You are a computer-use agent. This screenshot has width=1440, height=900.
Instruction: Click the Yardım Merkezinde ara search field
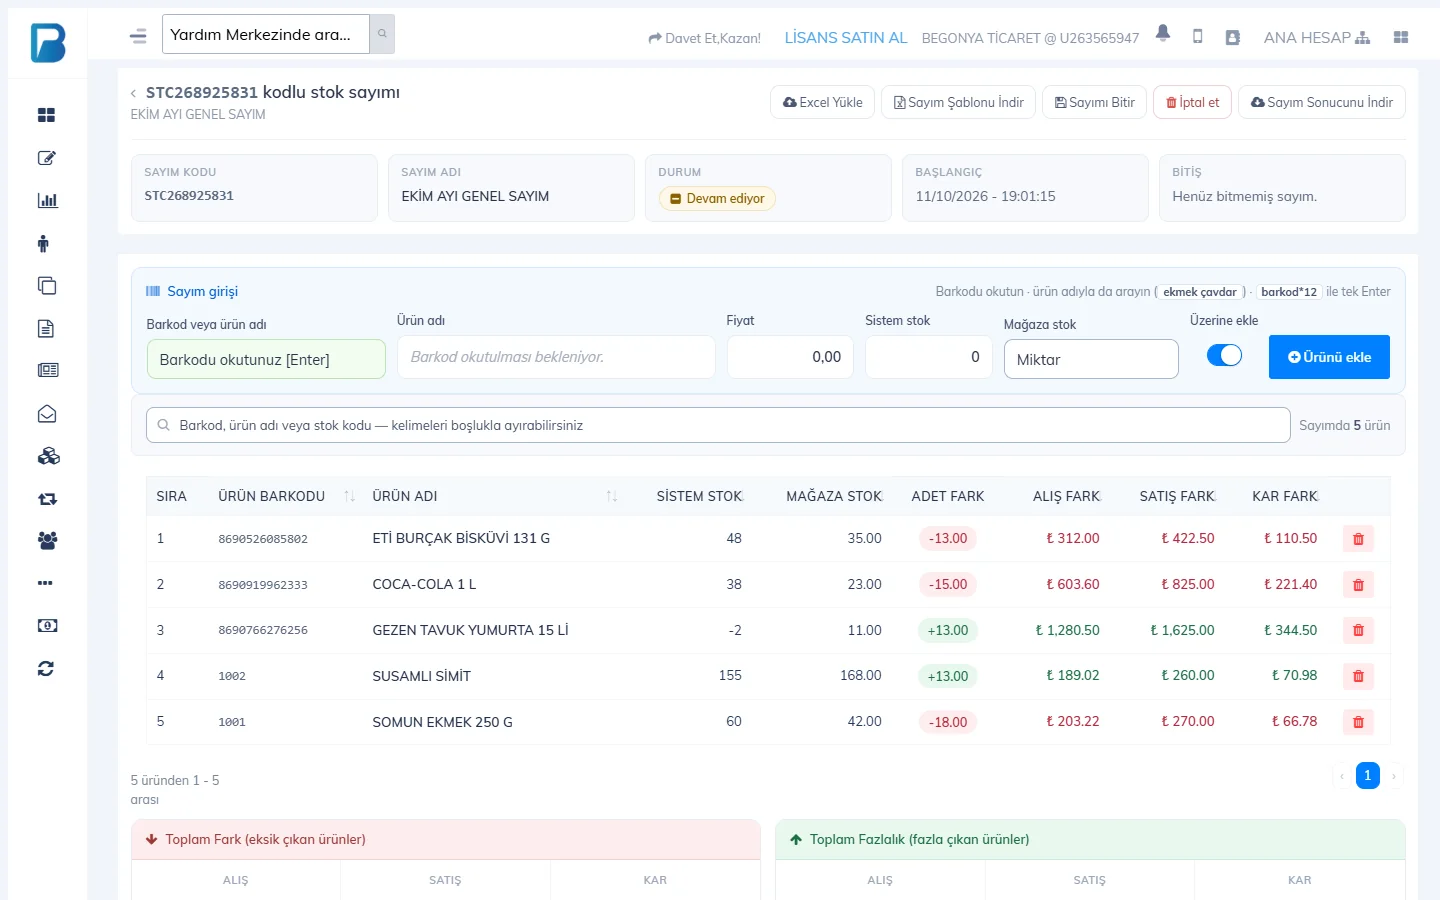pos(266,34)
